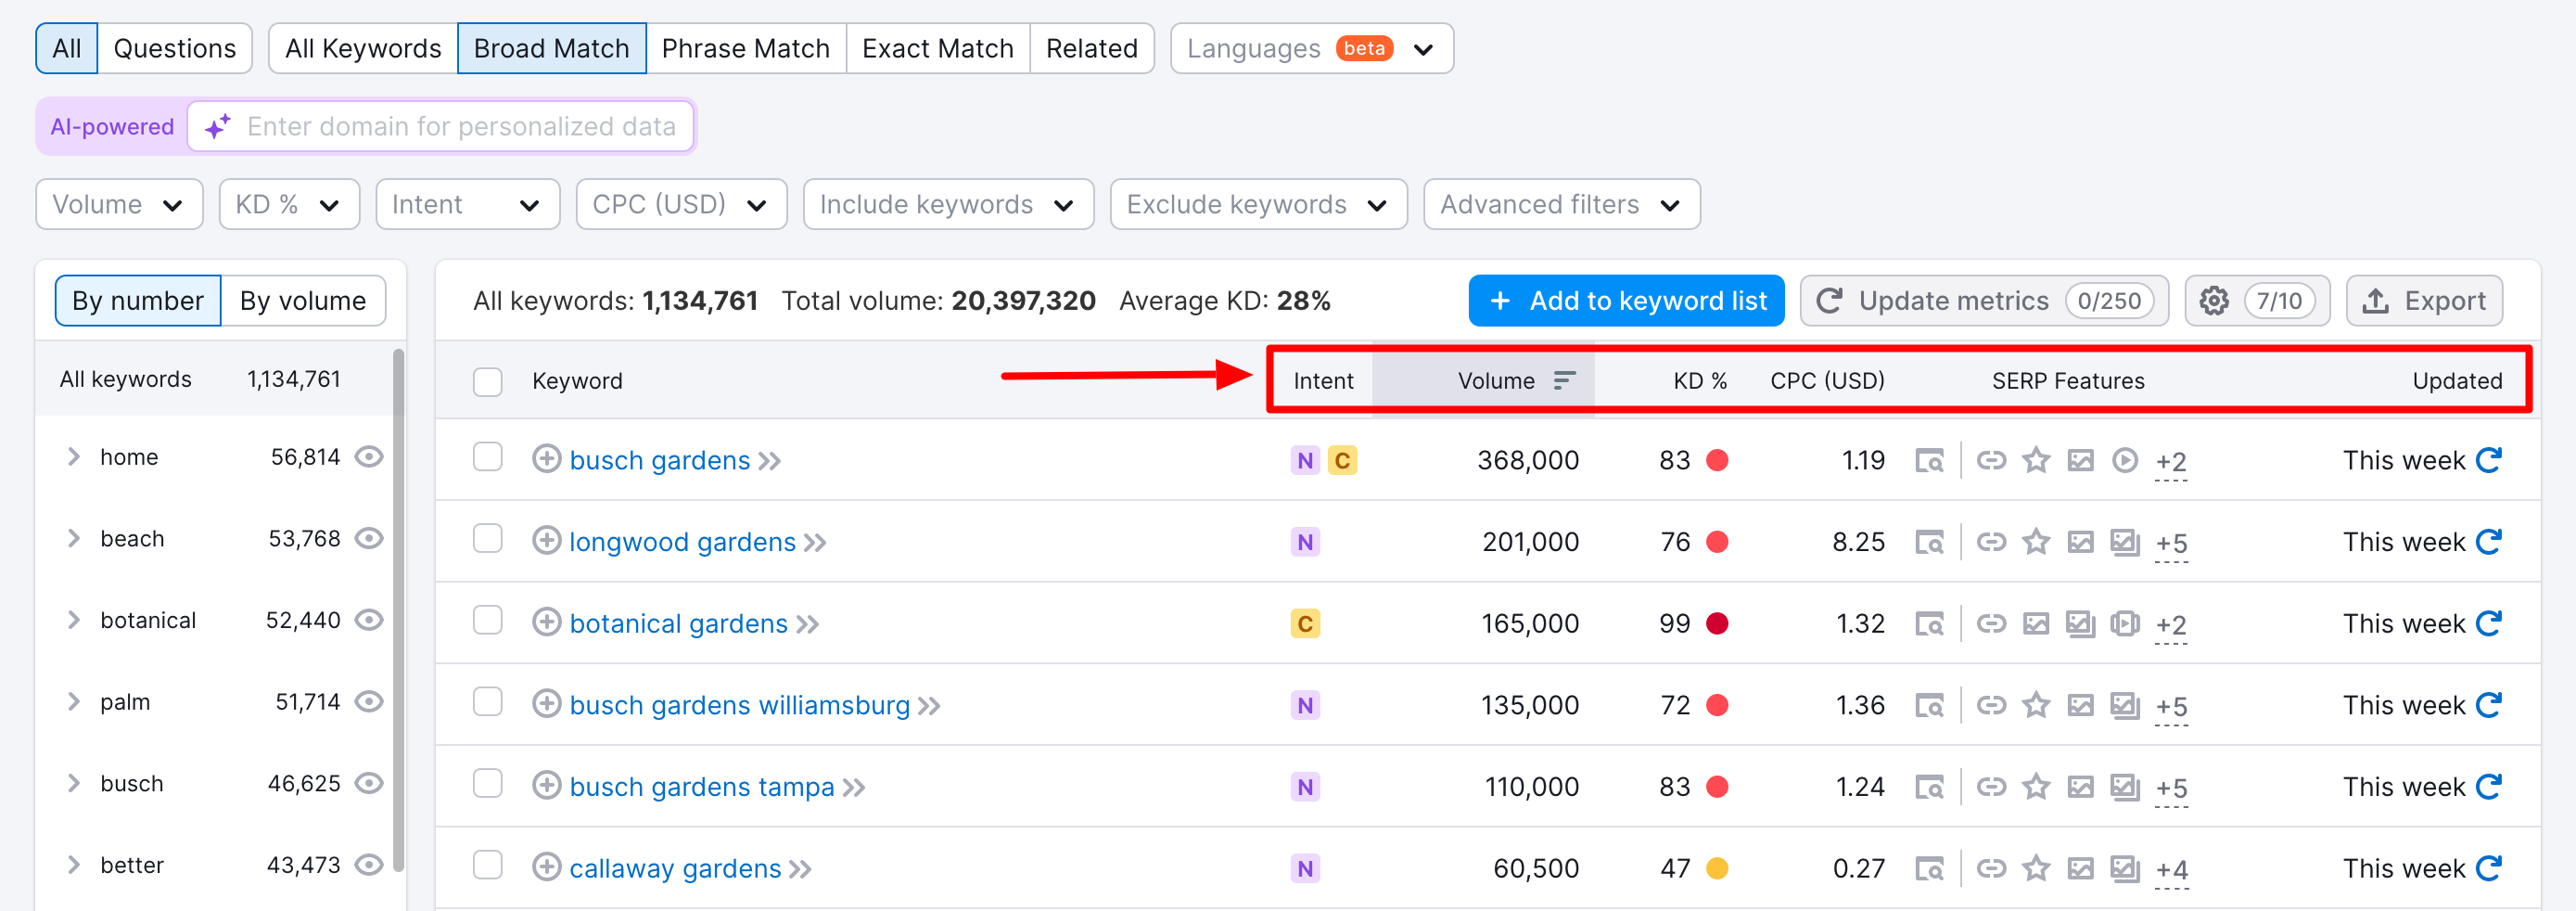
Task: Refresh metrics for callaway gardens row
Action: tap(2489, 868)
